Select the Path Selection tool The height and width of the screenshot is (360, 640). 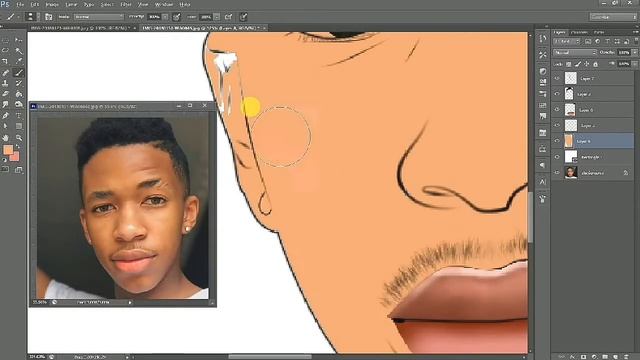tap(5, 127)
